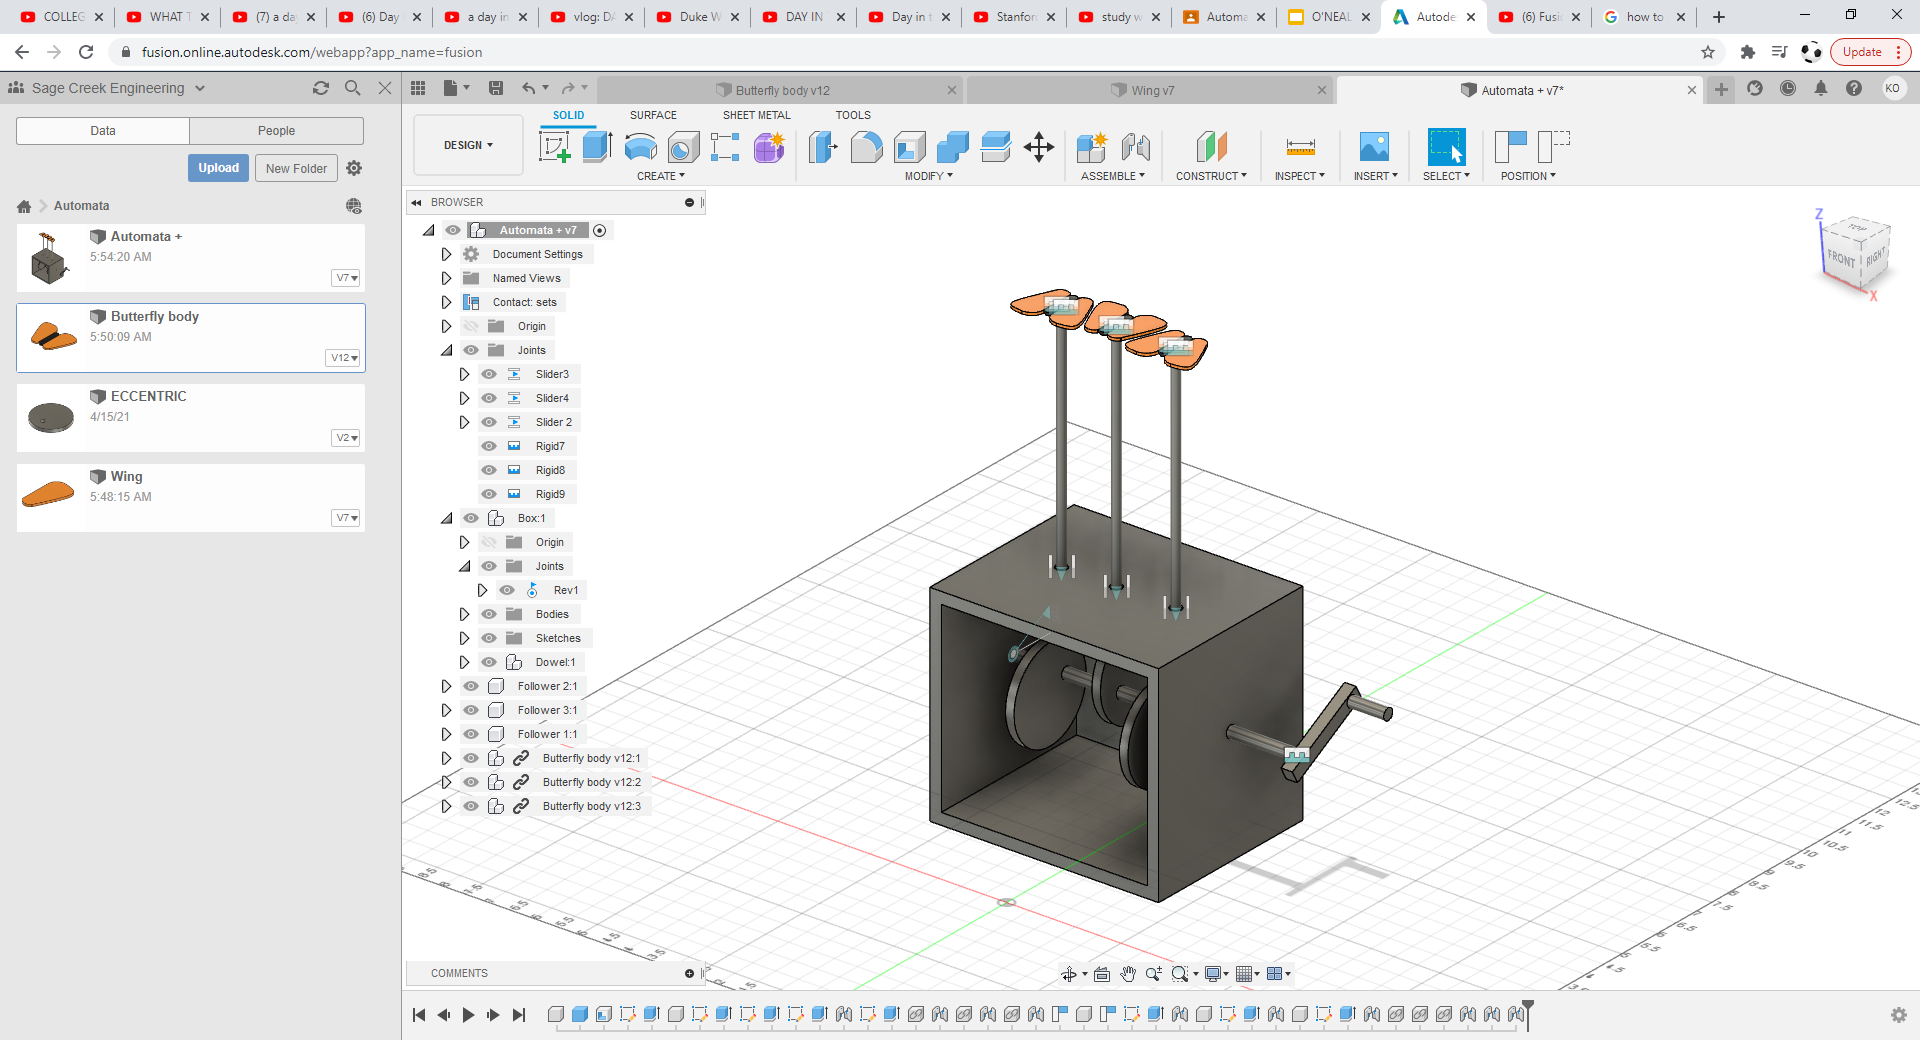Click the Joint tool icon
Screen dimensions: 1920x1040
pos(1135,147)
